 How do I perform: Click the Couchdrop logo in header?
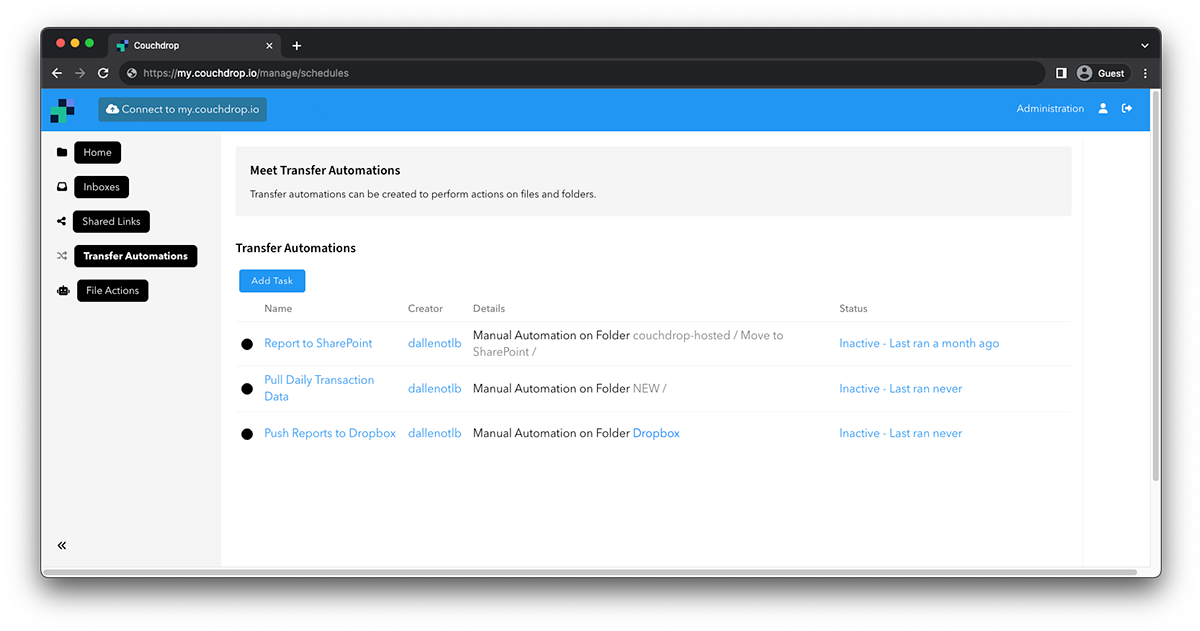62,110
